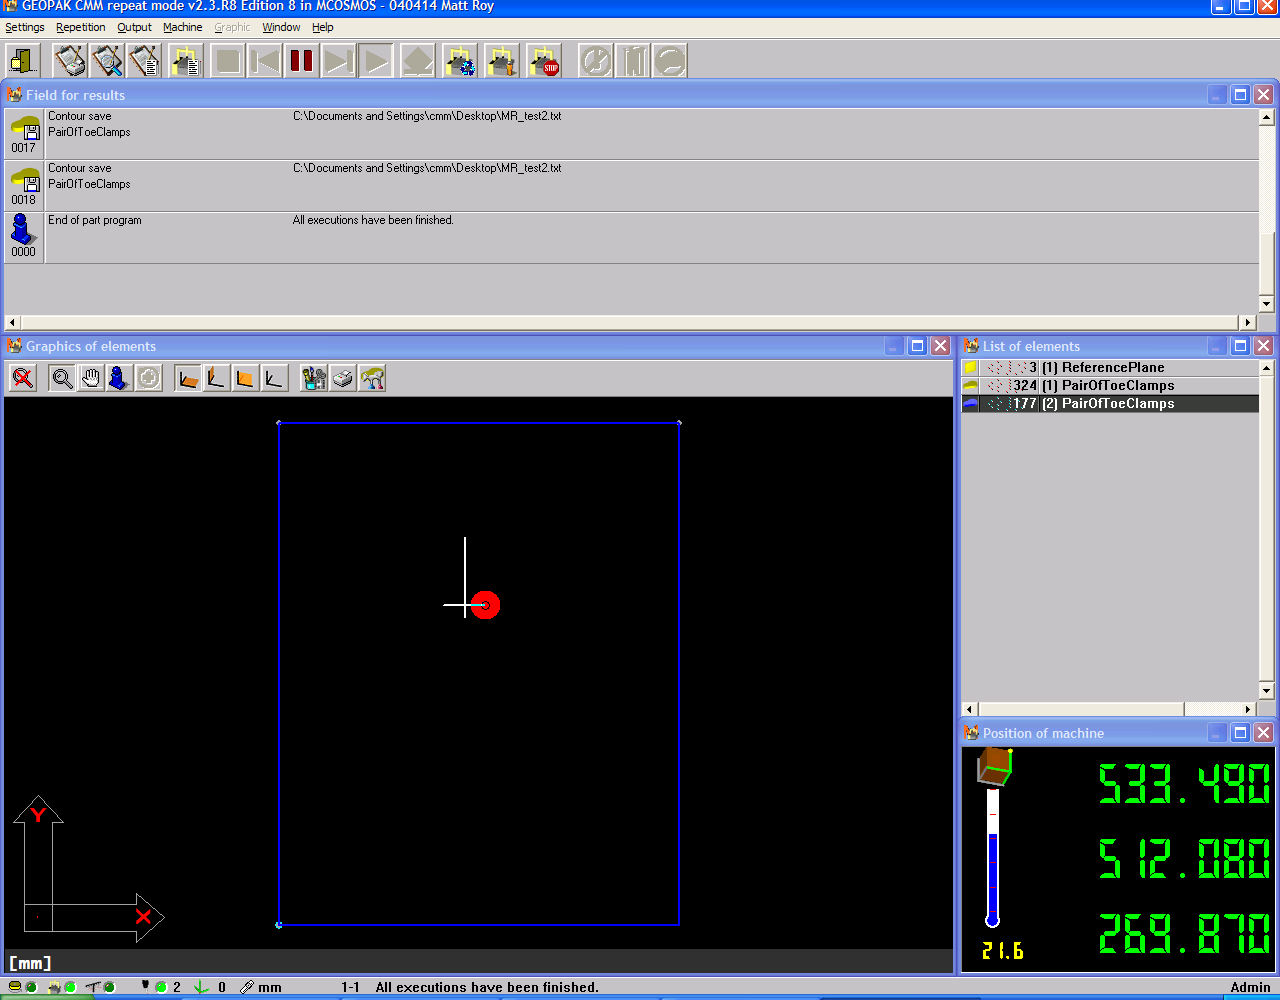Click the Field for results scroll down arrow
The height and width of the screenshot is (1000, 1280).
1266,304
